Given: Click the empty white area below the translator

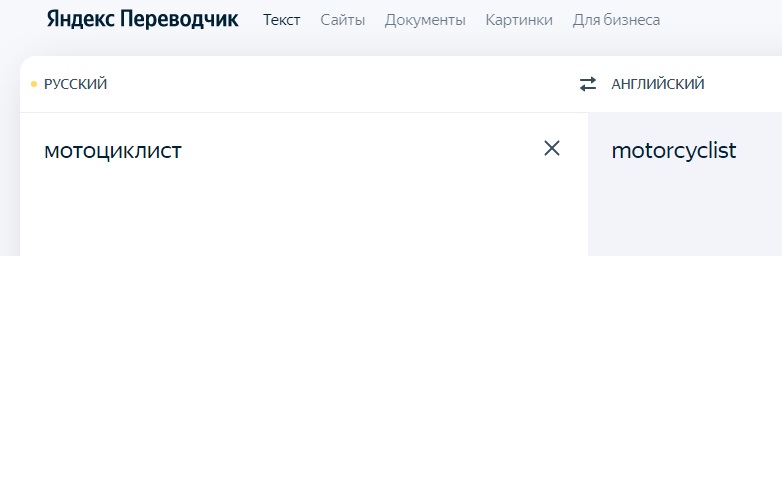Looking at the screenshot, I should (390, 370).
